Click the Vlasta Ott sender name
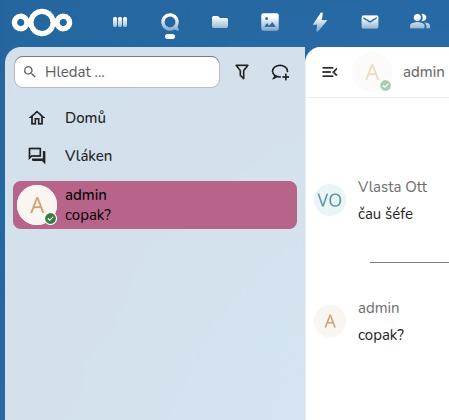 [392, 187]
